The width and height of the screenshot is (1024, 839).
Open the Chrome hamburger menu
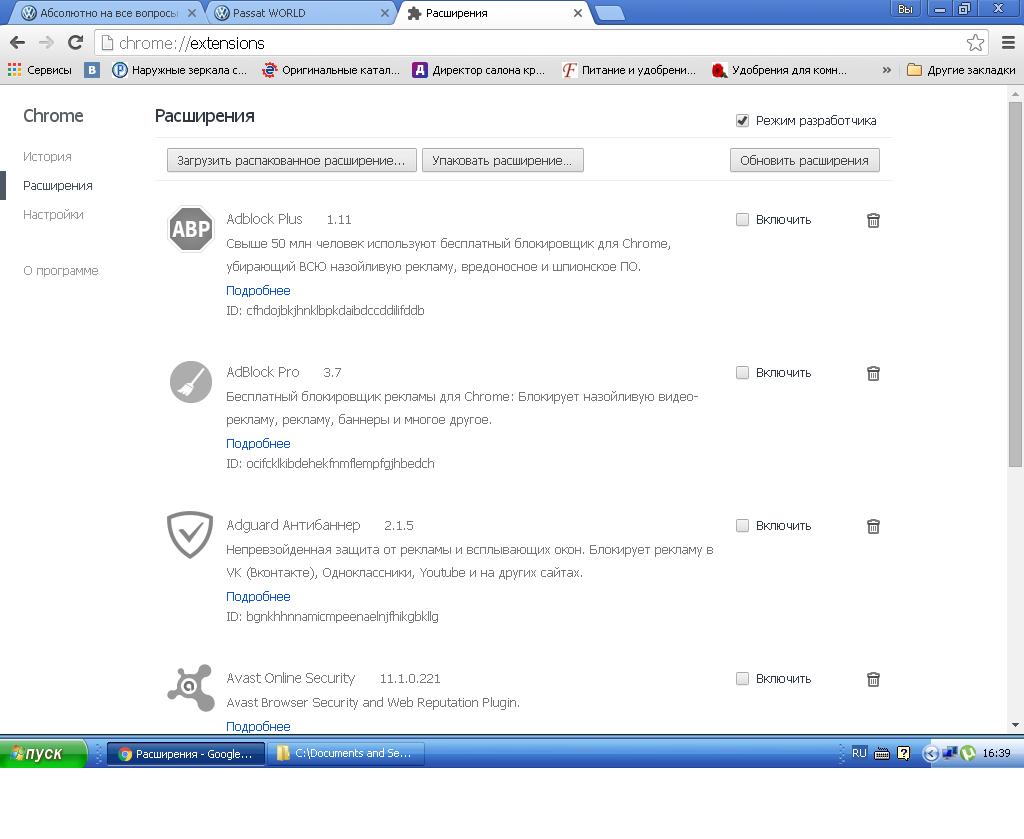(x=1007, y=42)
